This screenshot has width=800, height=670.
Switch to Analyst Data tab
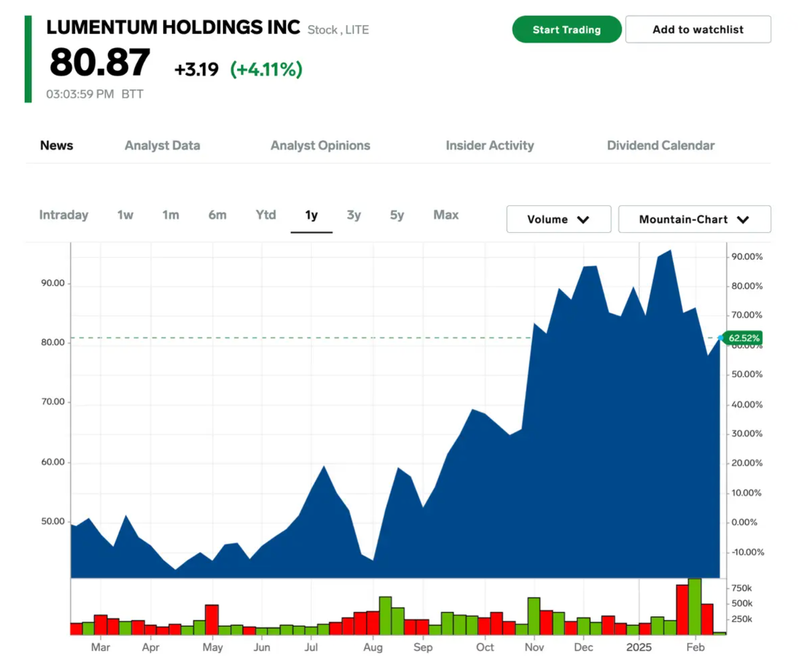(162, 145)
